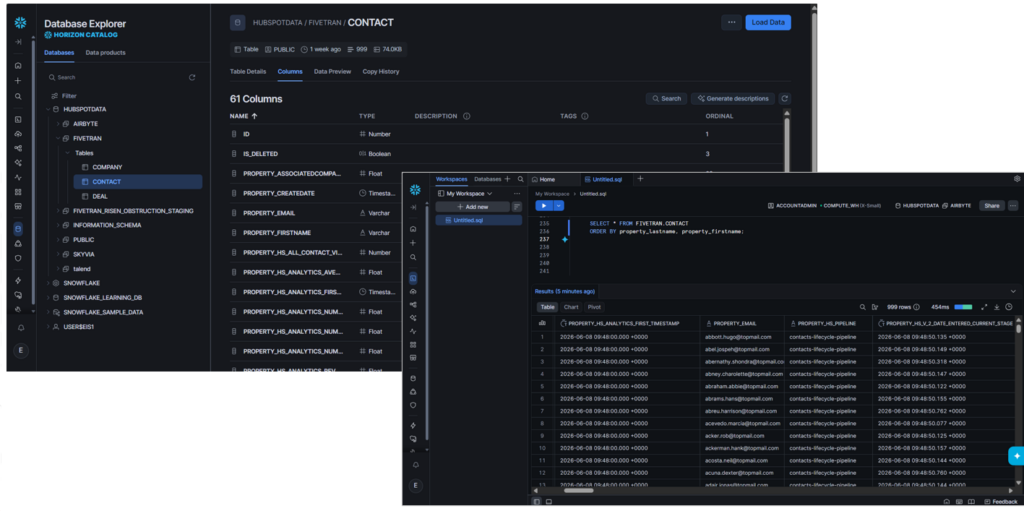Expand the SNOWFLAKE_SAMPLE_DATA database

click(x=48, y=312)
